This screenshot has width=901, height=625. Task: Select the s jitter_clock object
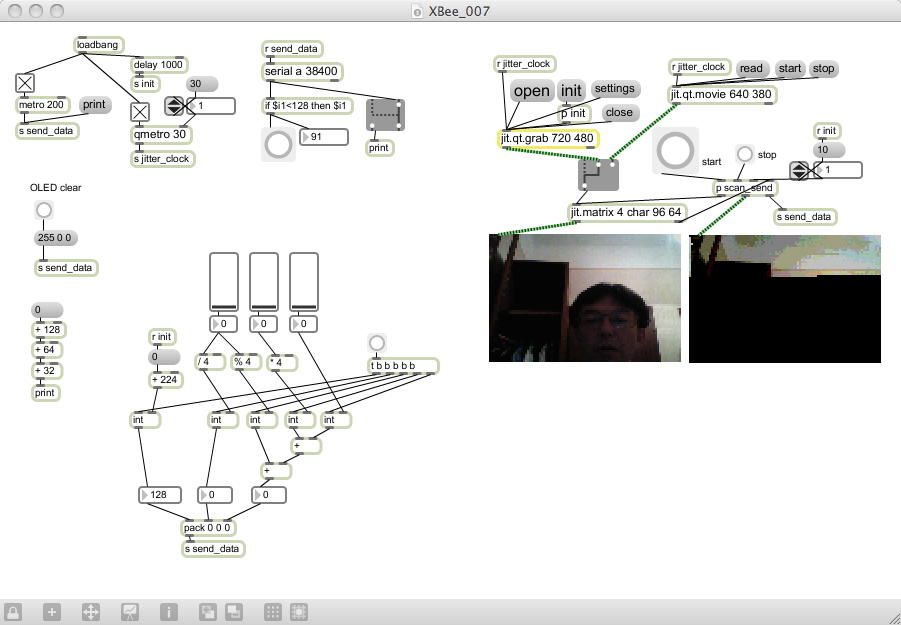click(x=163, y=159)
